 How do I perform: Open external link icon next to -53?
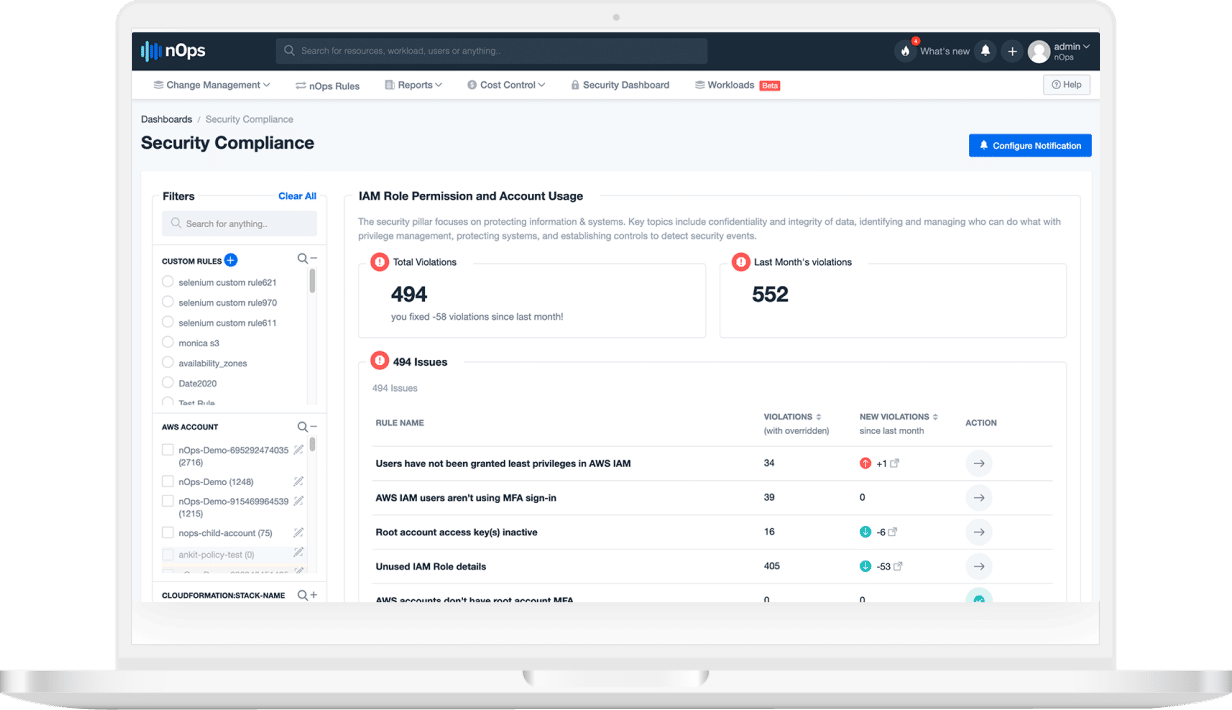click(x=898, y=566)
